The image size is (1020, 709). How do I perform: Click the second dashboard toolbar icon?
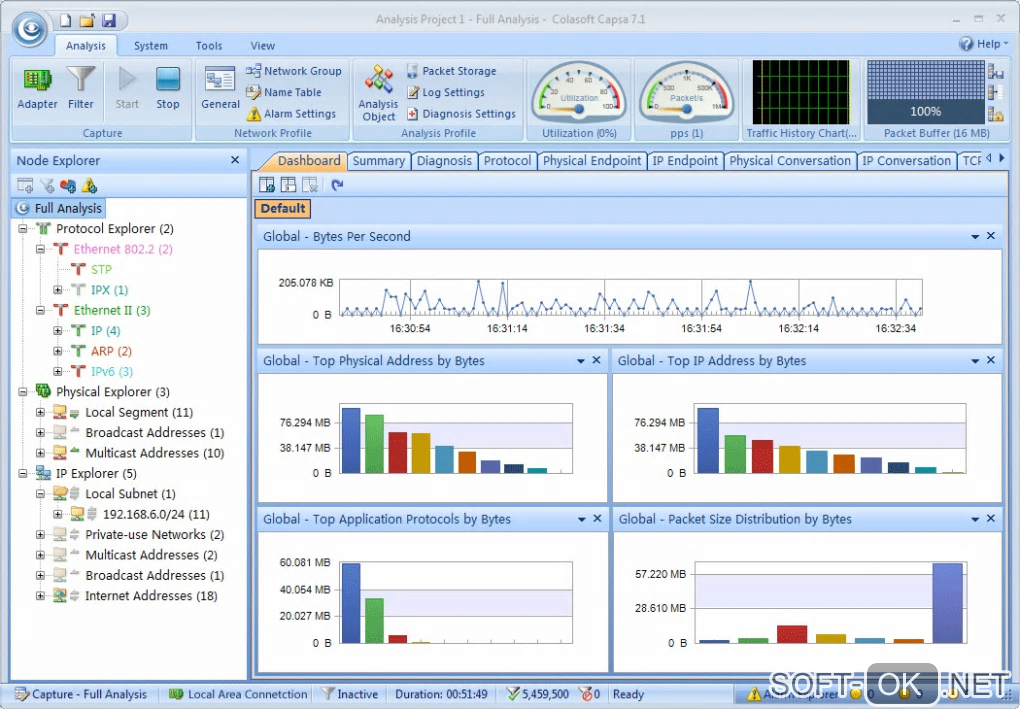288,185
